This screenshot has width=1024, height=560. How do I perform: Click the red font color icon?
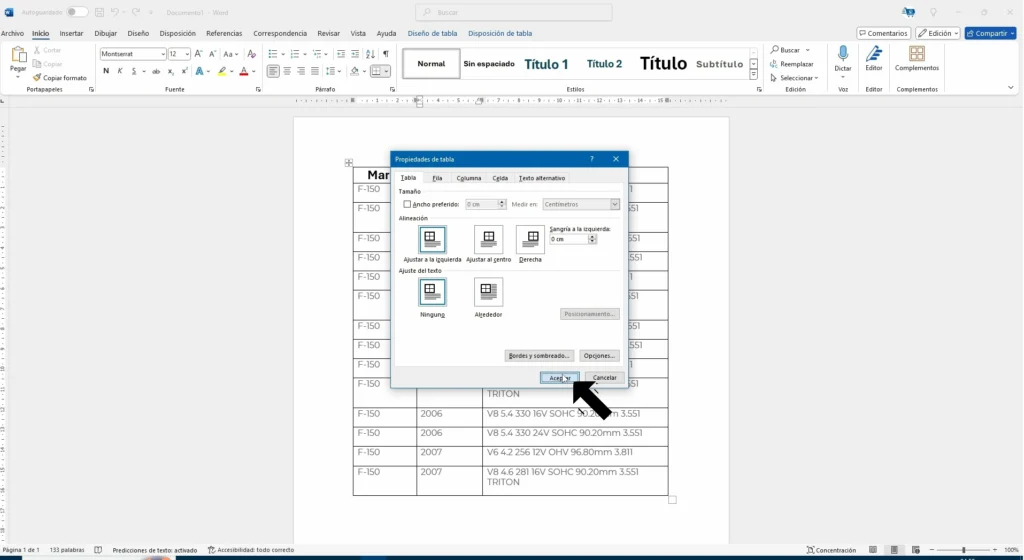click(244, 71)
